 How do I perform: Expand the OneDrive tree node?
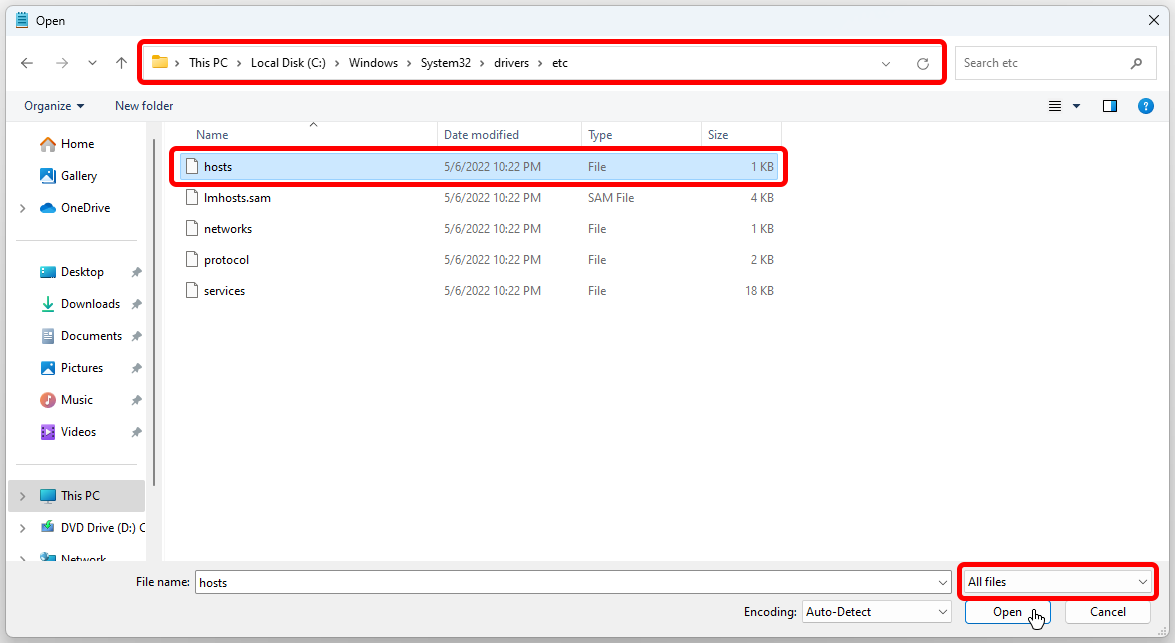[22, 208]
